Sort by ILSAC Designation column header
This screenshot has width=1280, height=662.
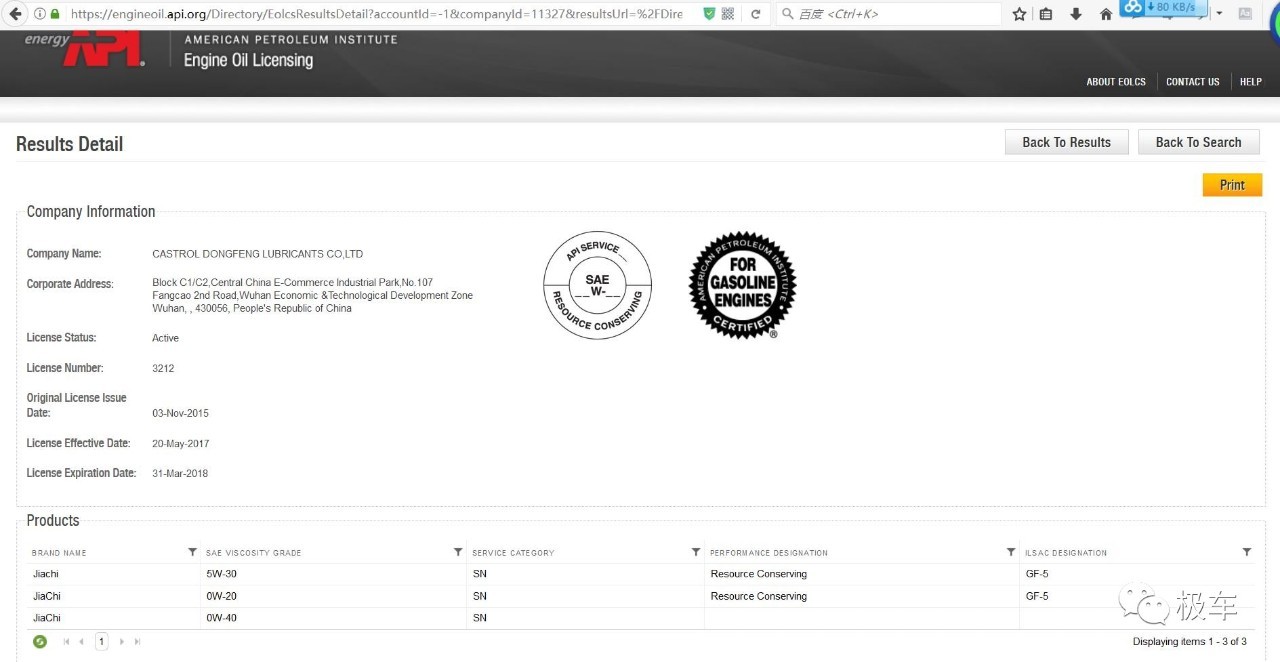pos(1066,553)
